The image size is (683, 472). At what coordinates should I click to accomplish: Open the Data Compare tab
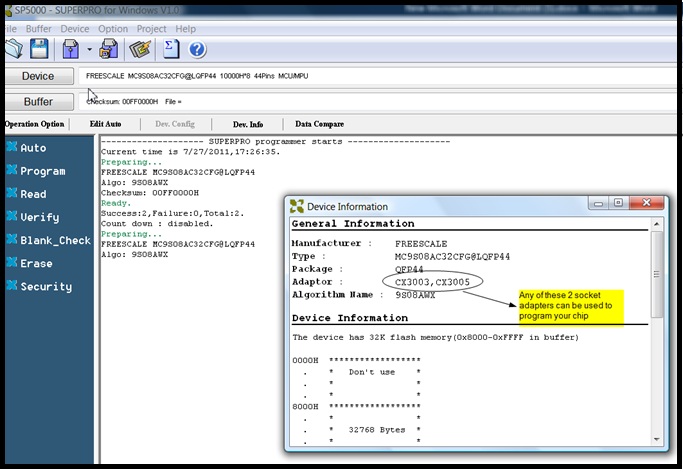click(319, 124)
